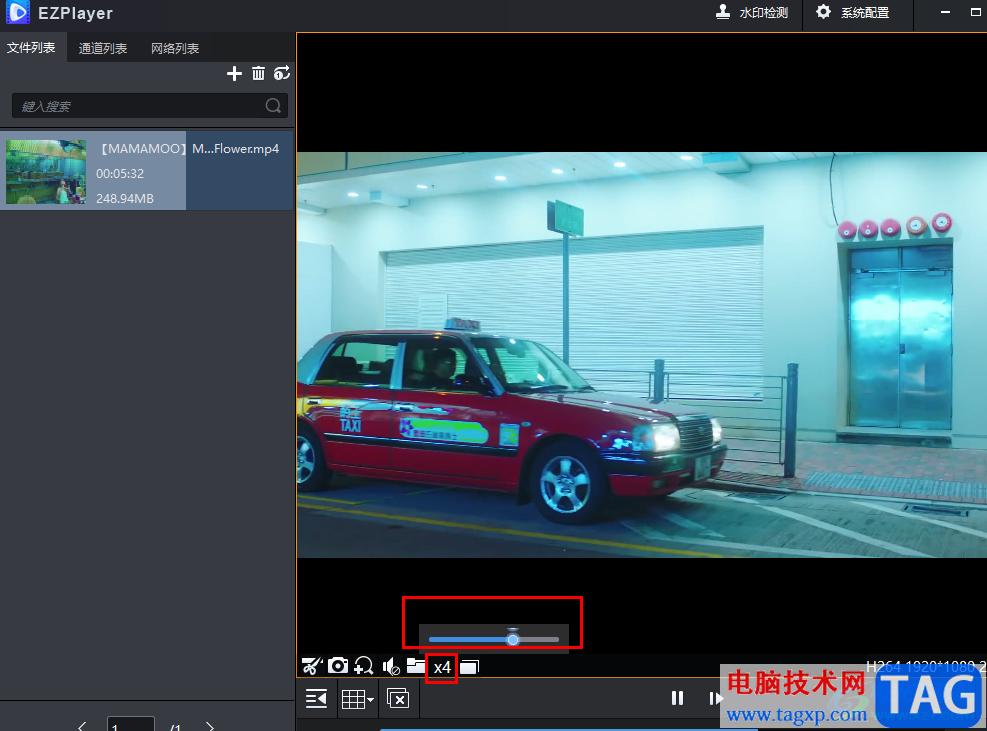Click the x4 playback speed button
This screenshot has height=731, width=987.
pyautogui.click(x=442, y=667)
